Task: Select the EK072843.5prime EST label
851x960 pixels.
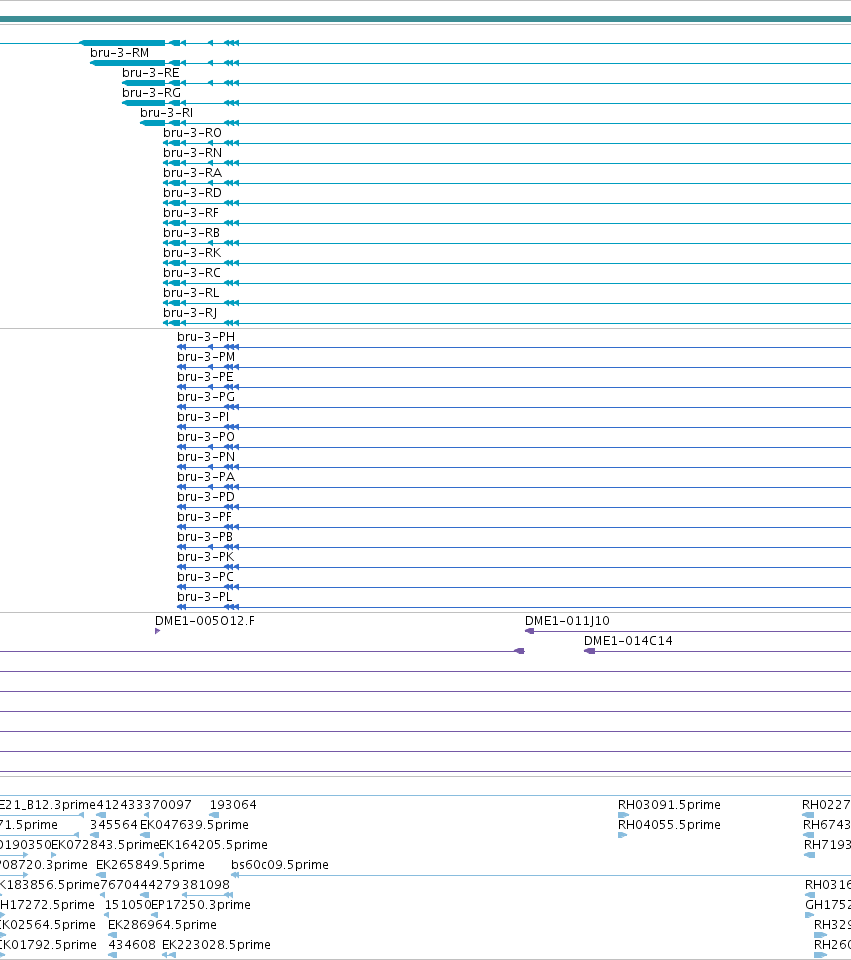Action: 105,845
